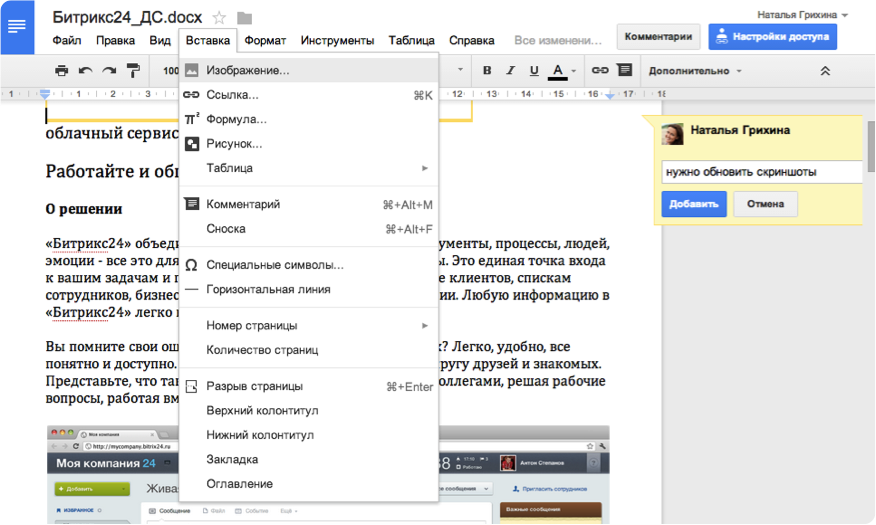Image resolution: width=876 pixels, height=525 pixels.
Task: Choose Оглавление menu item
Action: point(309,484)
